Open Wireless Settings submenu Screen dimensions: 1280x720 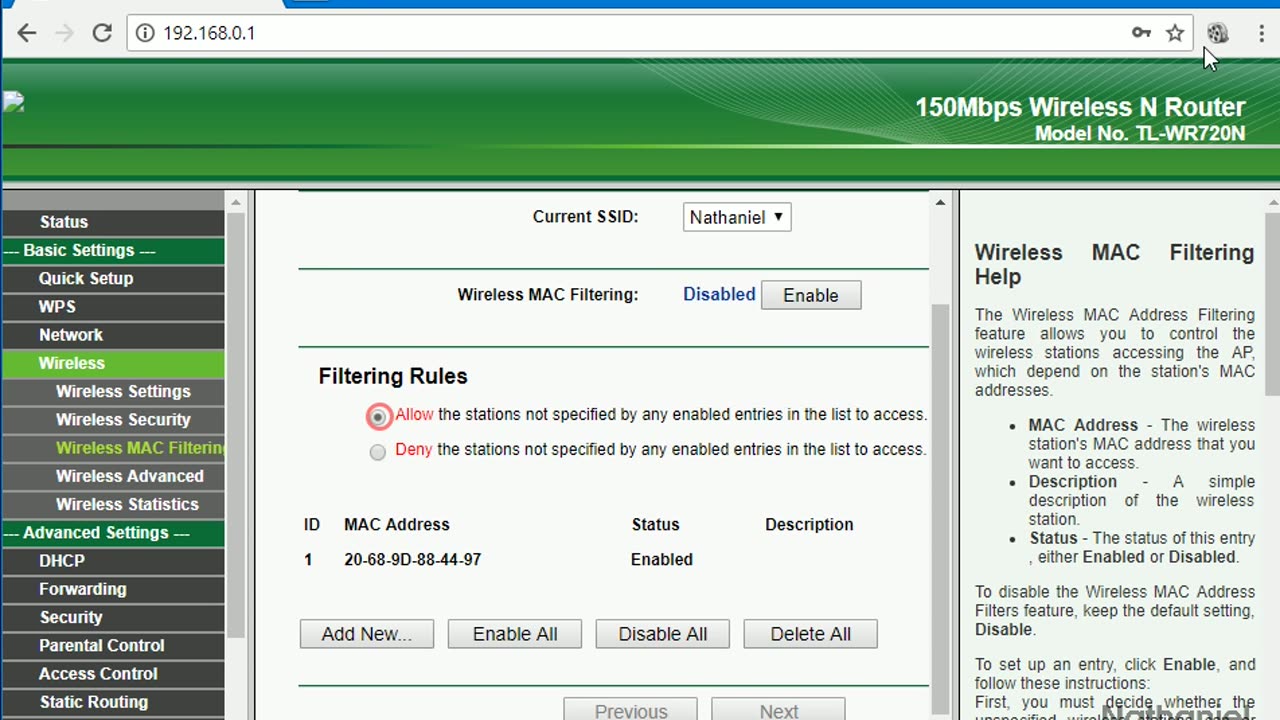[x=113, y=391]
